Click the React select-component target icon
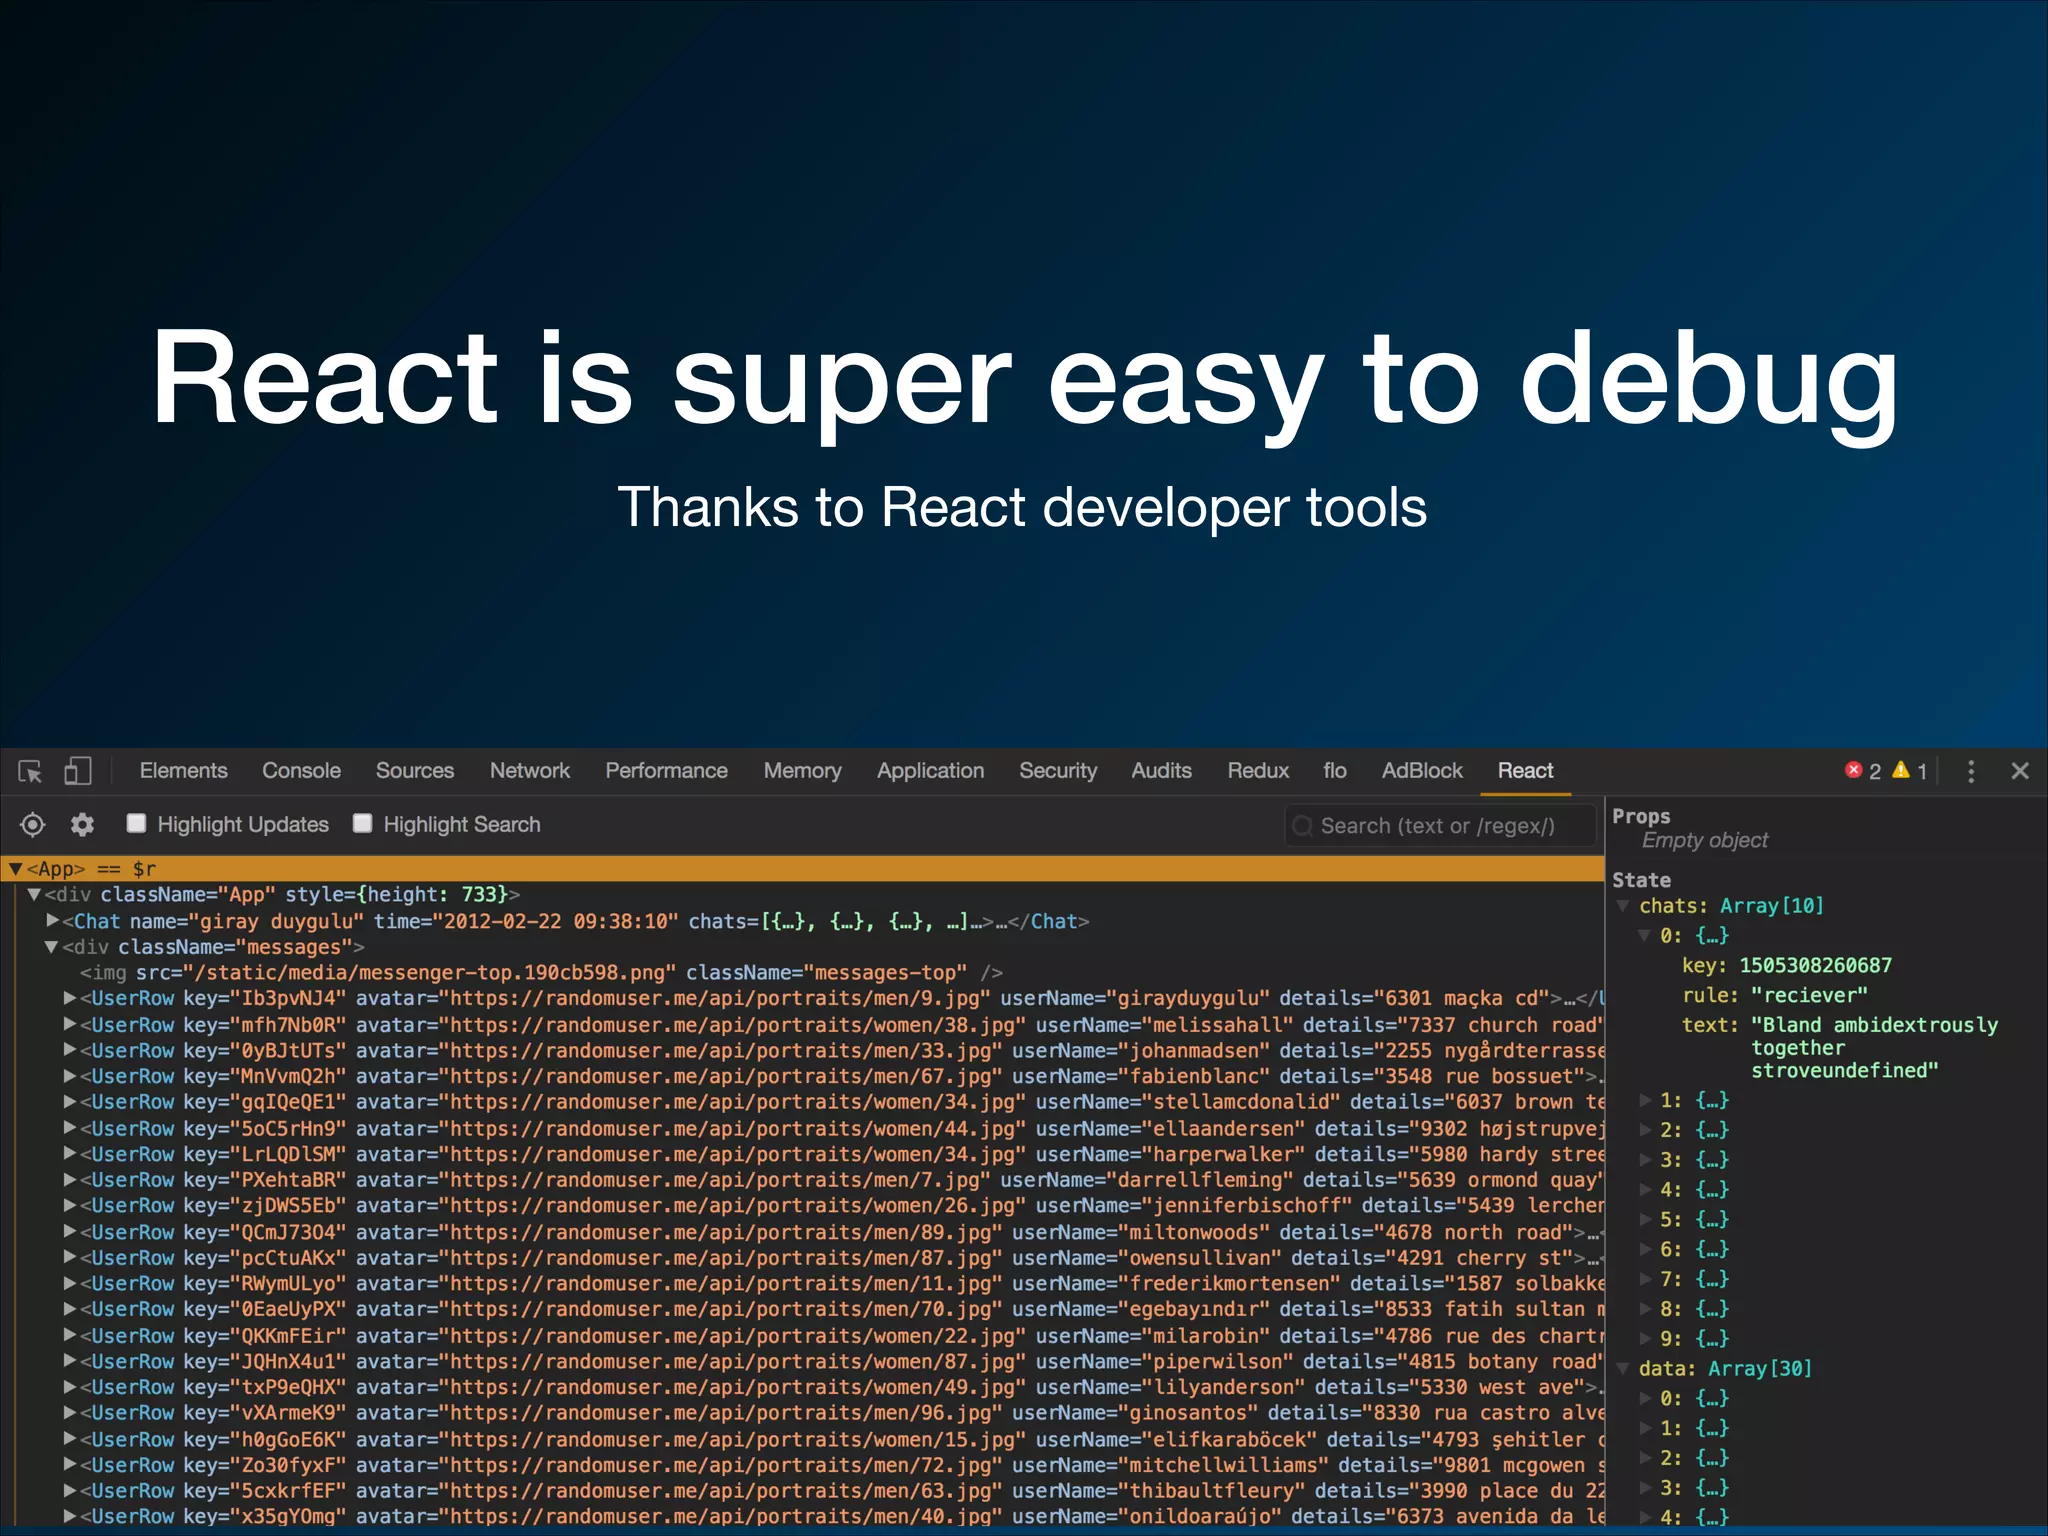The height and width of the screenshot is (1536, 2048). (x=32, y=825)
